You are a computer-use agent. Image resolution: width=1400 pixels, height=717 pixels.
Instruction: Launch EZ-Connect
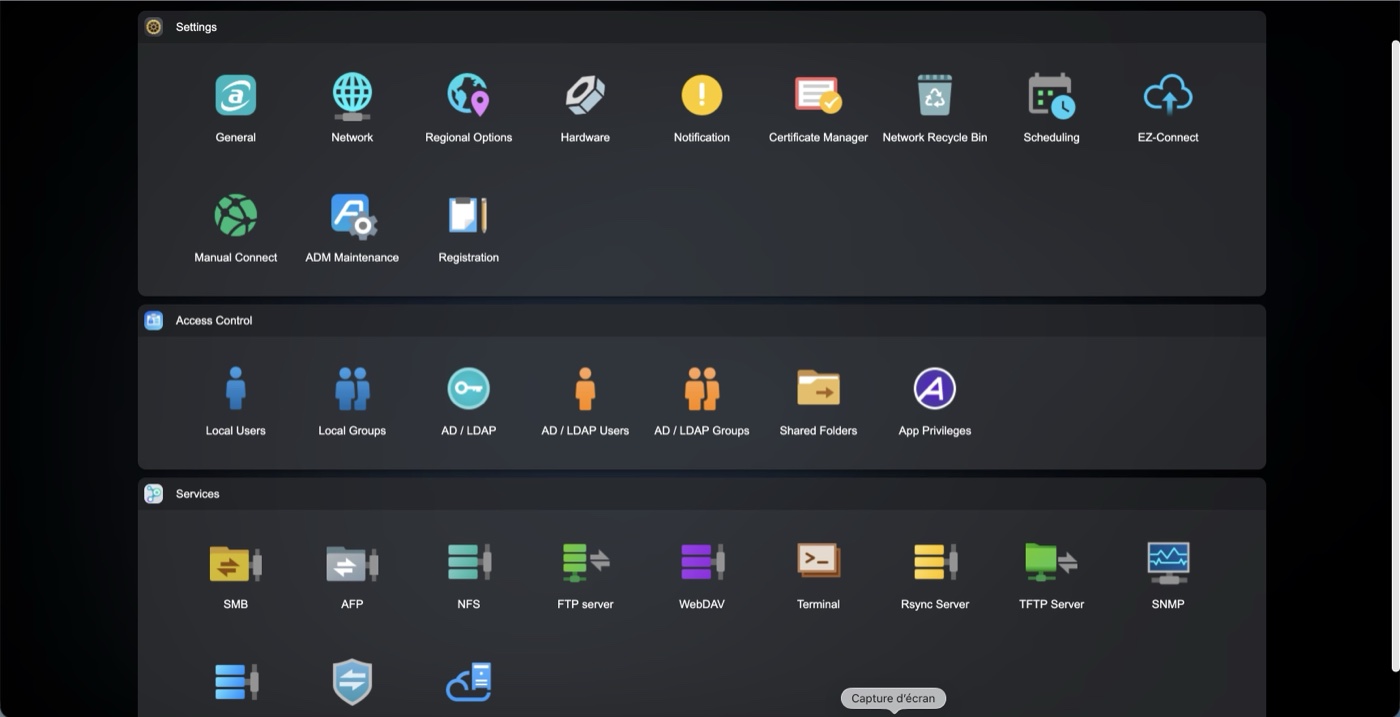(1168, 96)
